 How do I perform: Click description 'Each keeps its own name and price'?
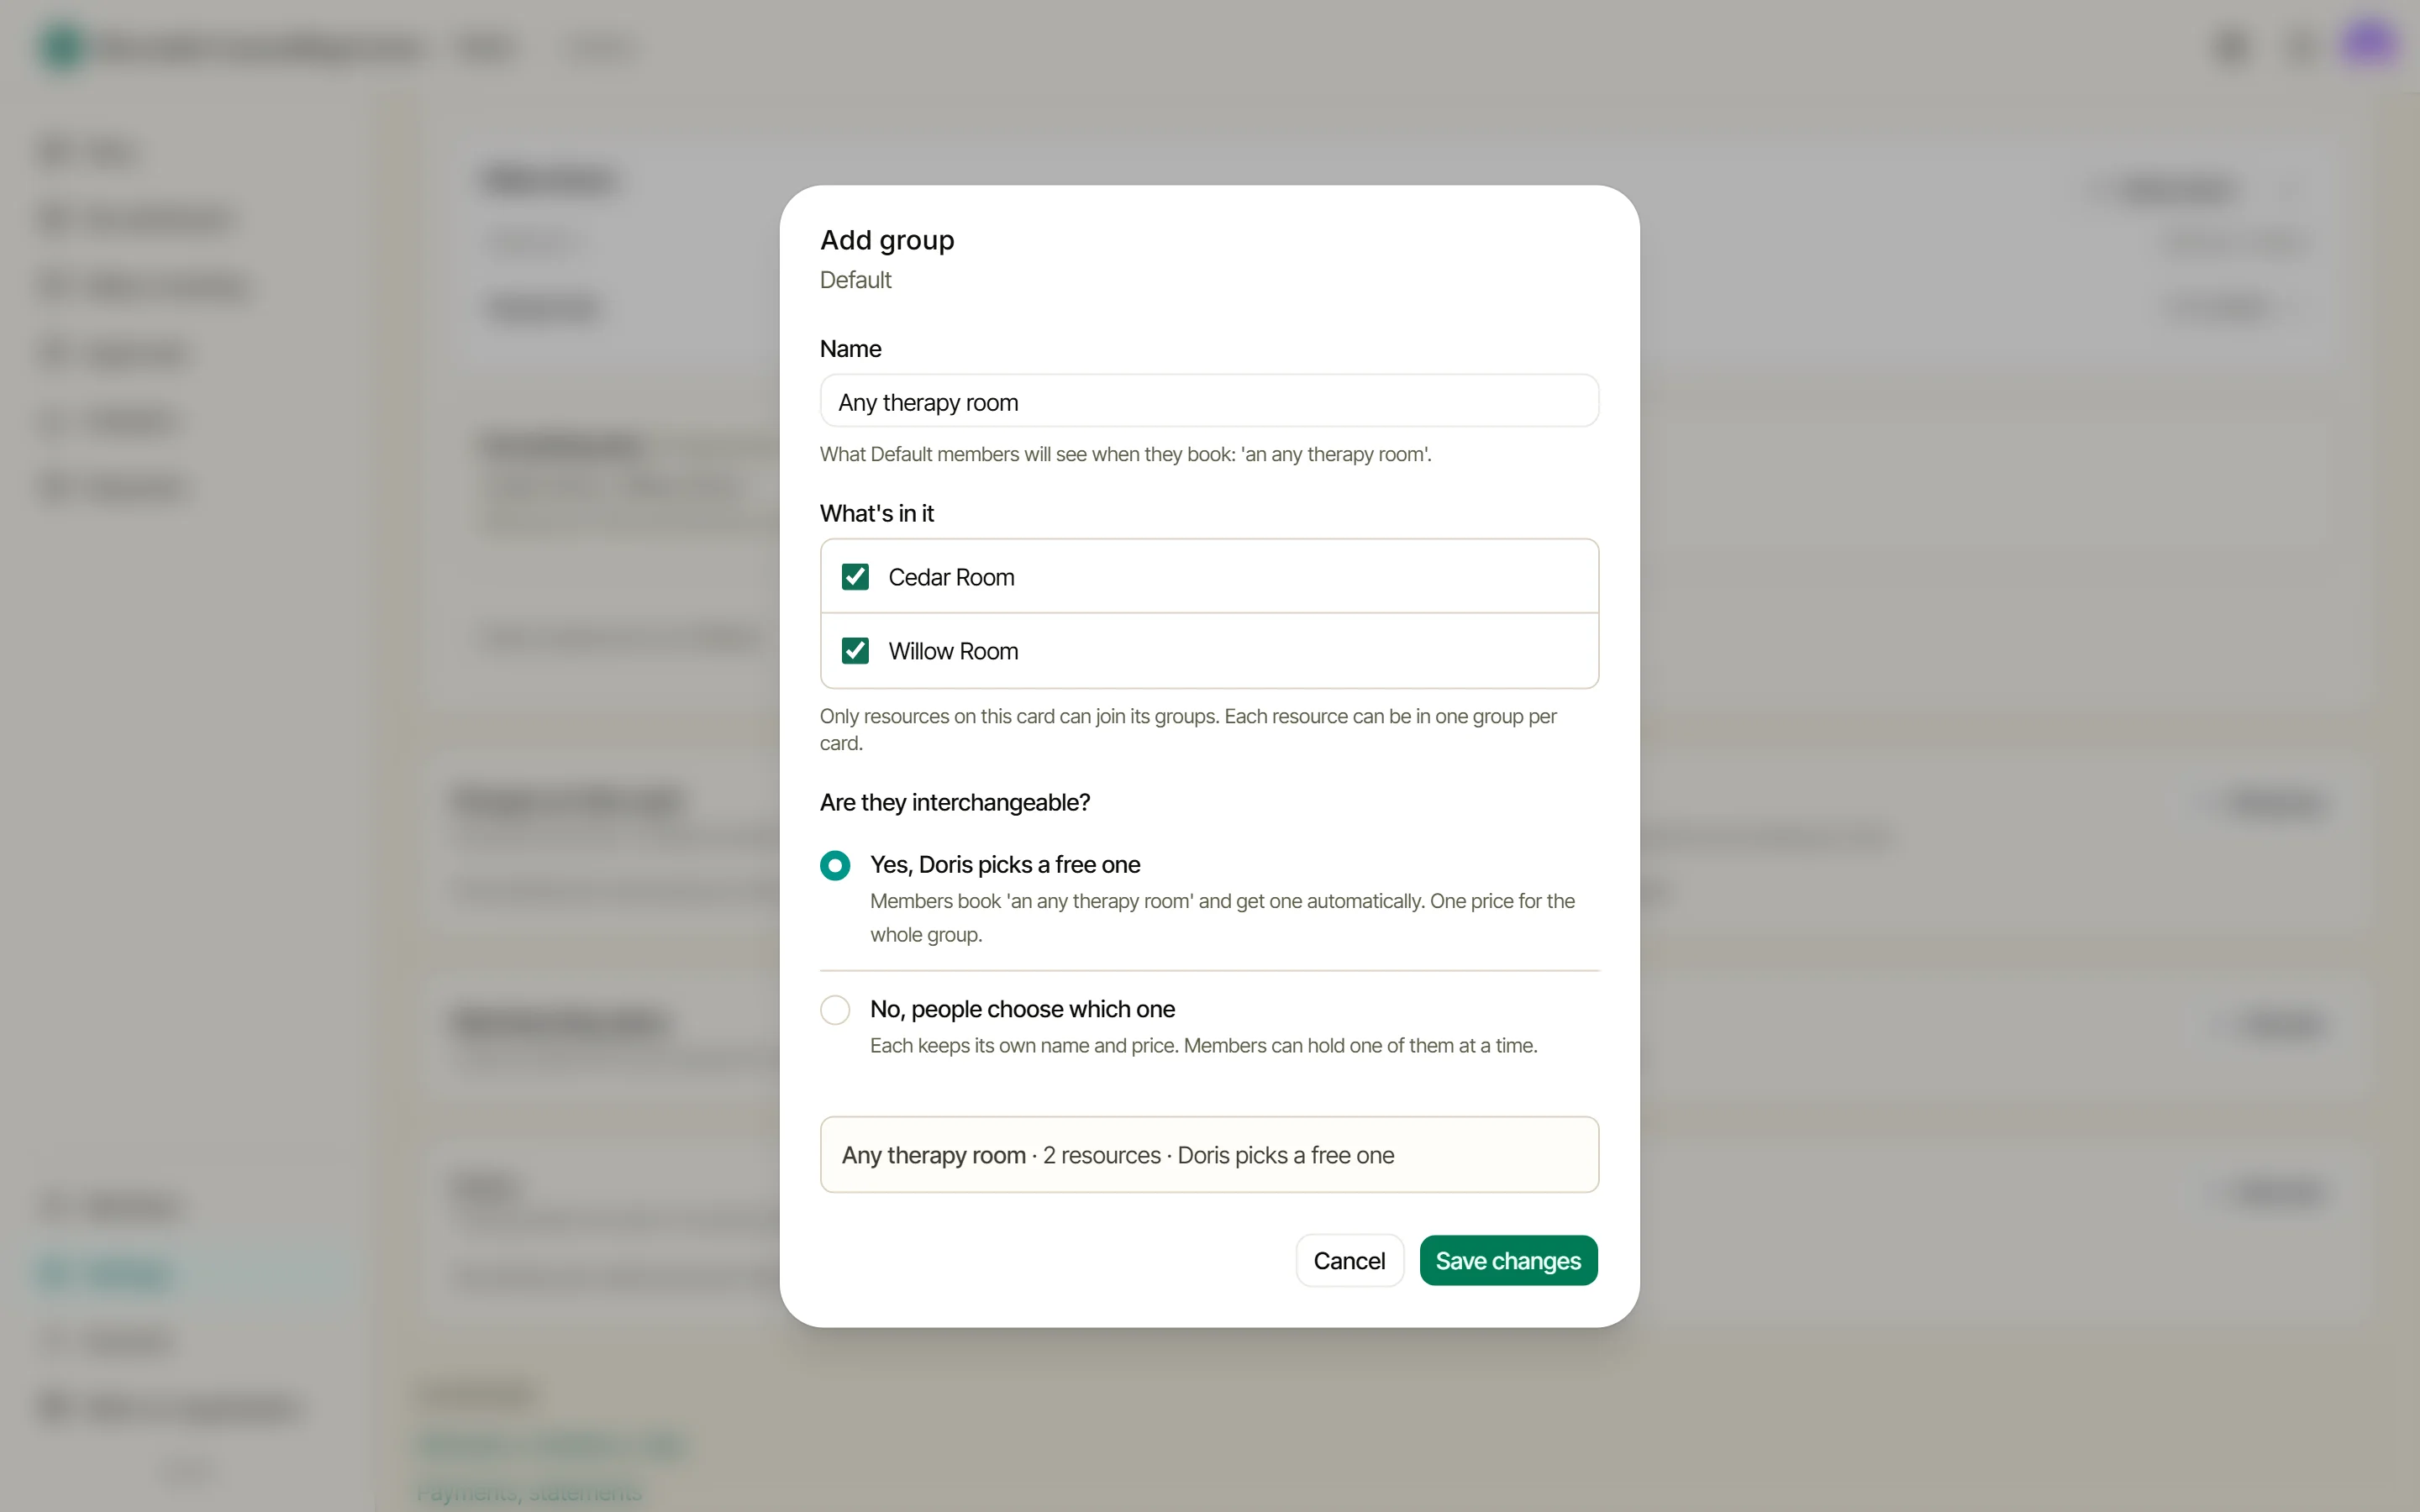coord(1203,1045)
